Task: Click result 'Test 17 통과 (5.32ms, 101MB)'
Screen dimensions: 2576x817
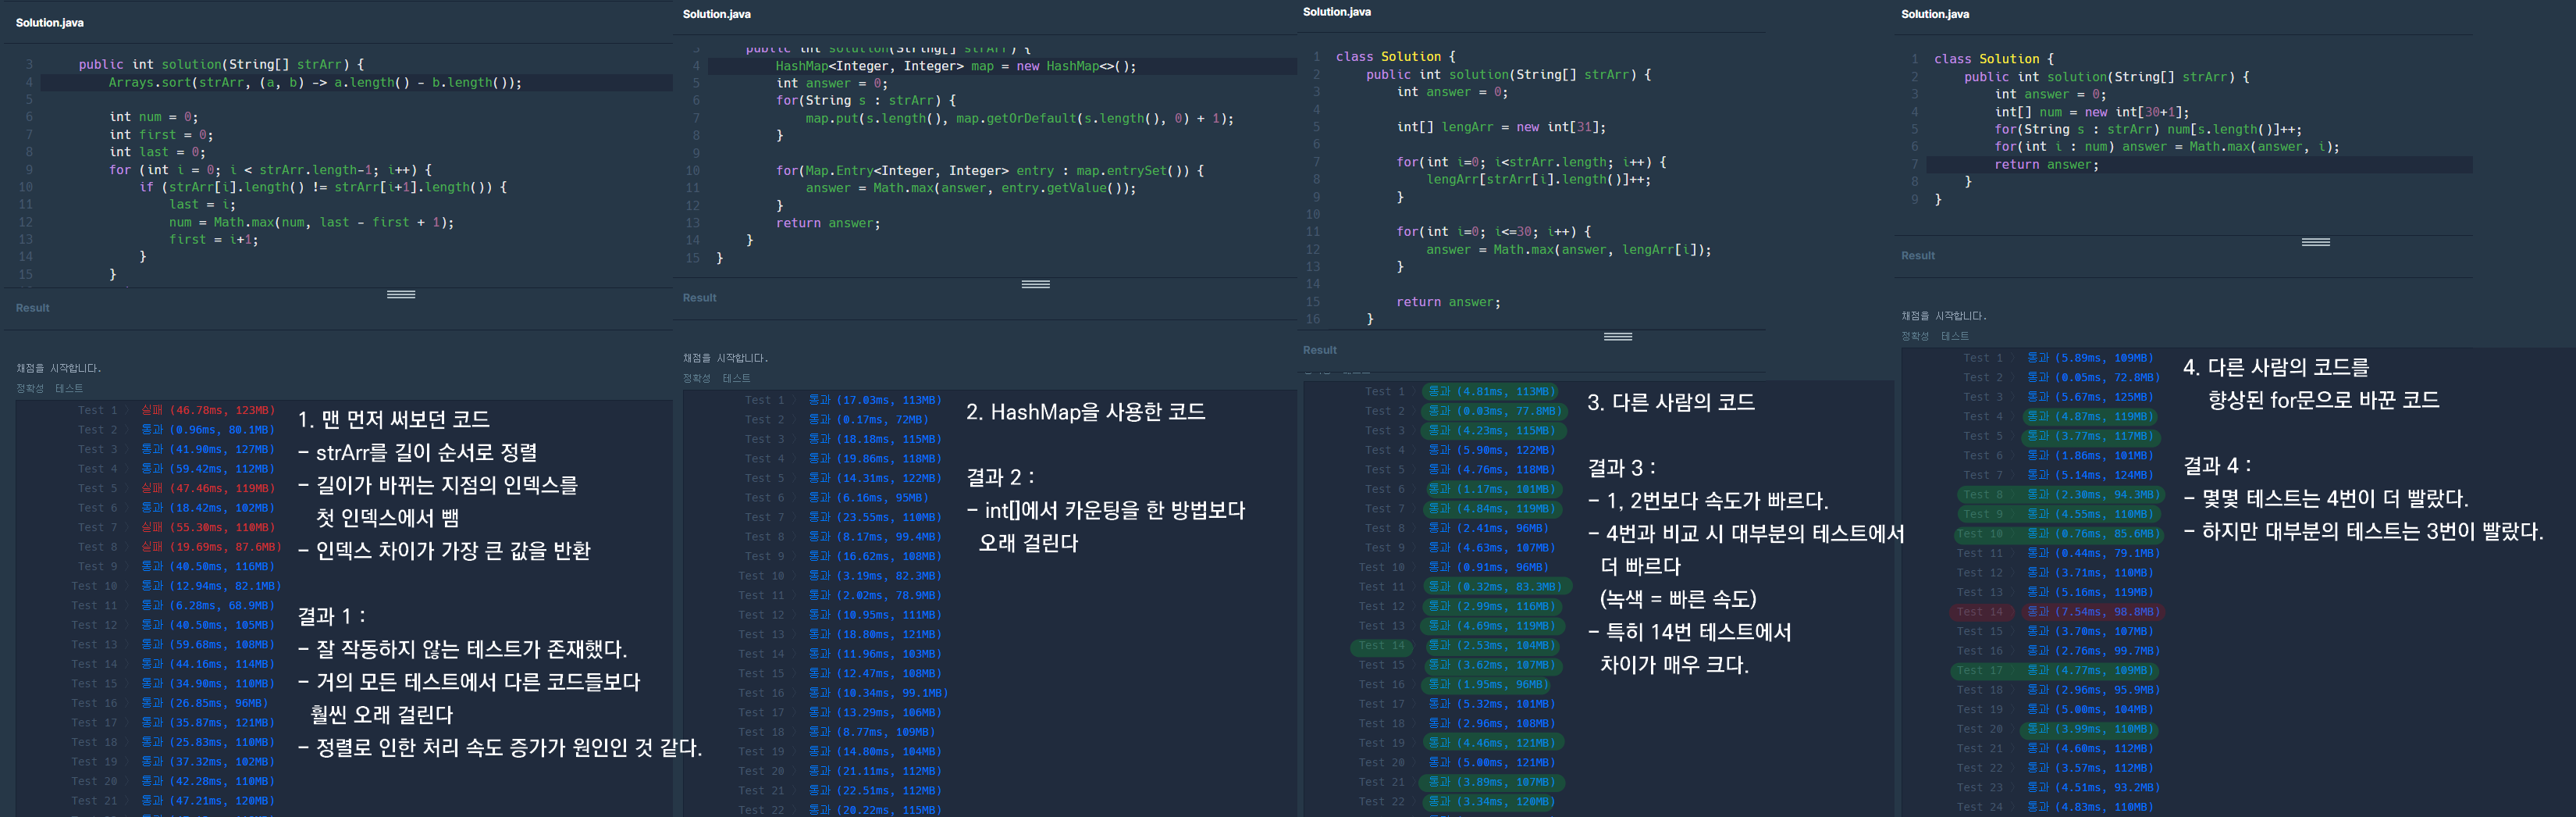Action: click(x=1457, y=704)
